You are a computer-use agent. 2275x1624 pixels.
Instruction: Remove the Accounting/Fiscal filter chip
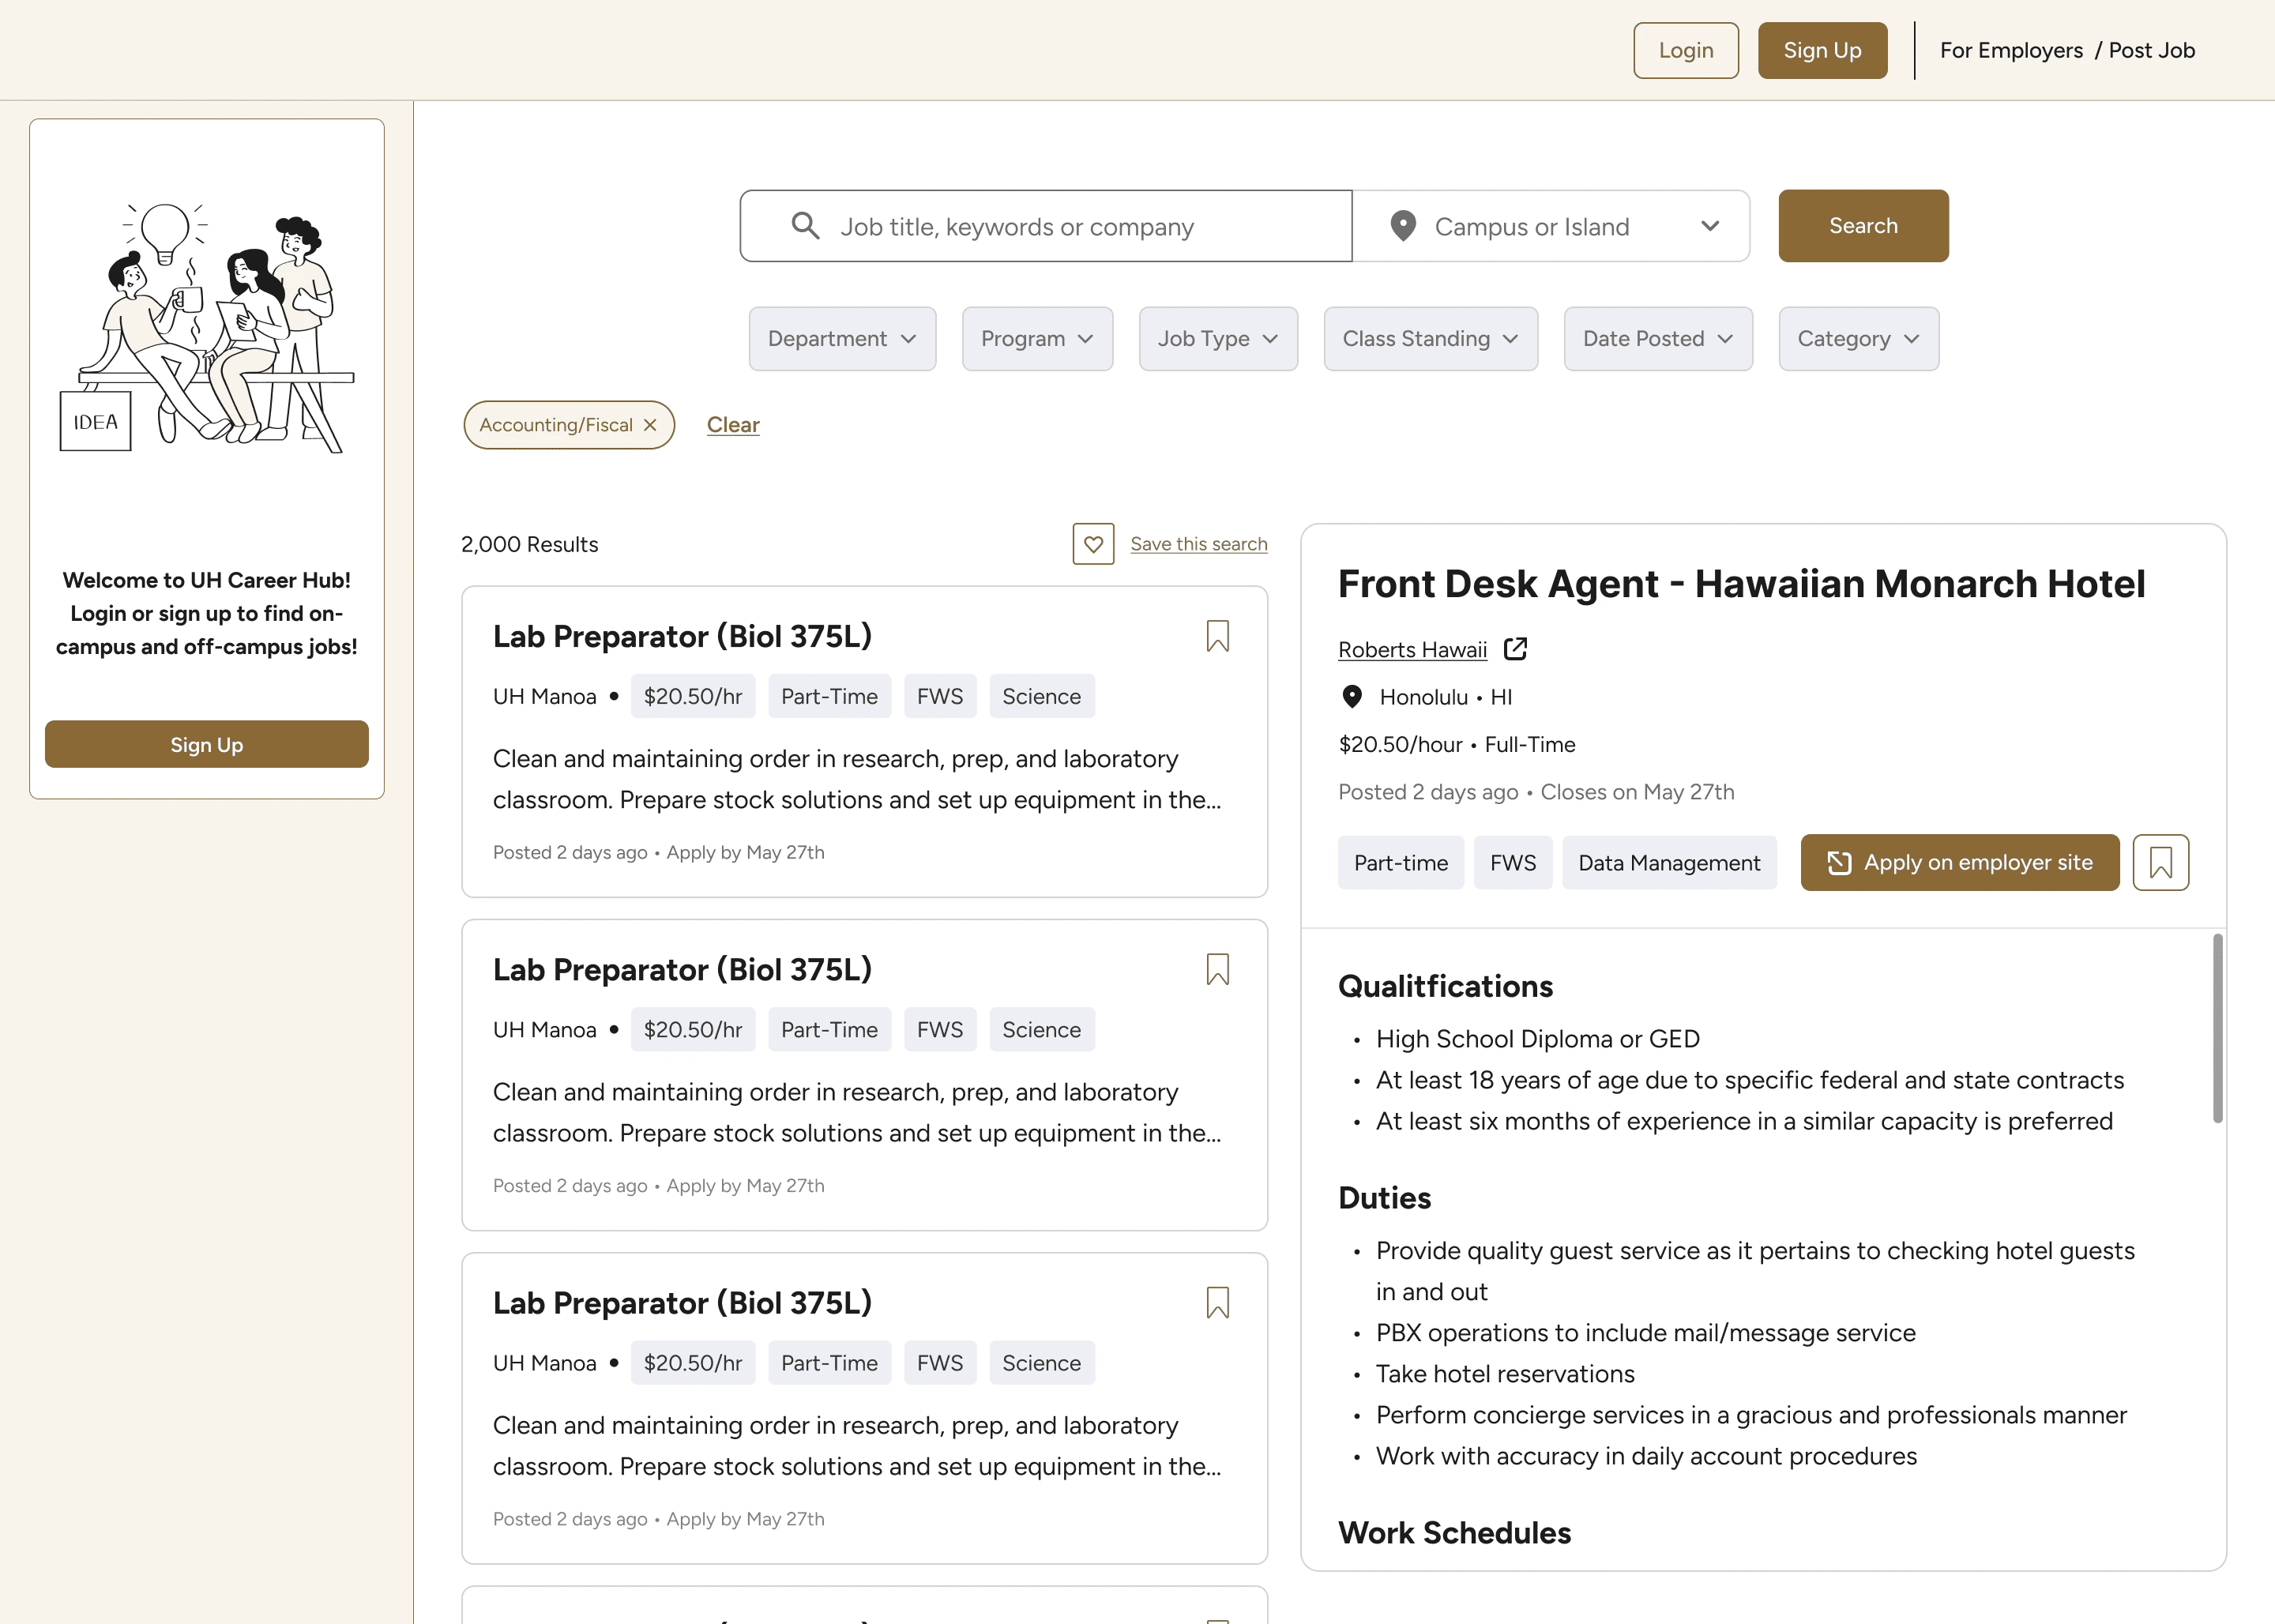tap(650, 425)
